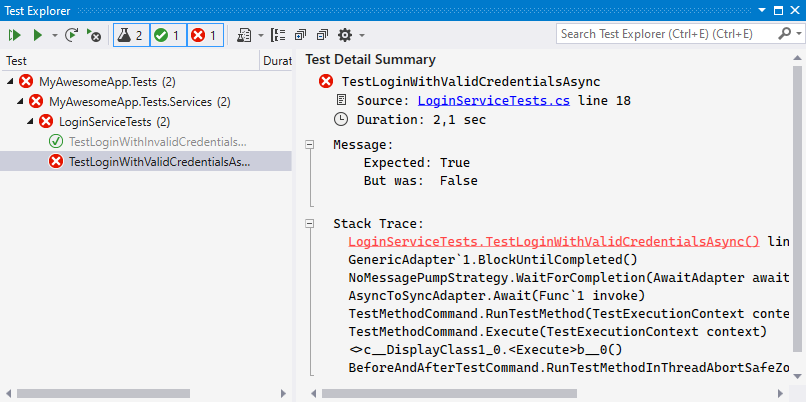Click the red stack trace method link

coord(554,242)
